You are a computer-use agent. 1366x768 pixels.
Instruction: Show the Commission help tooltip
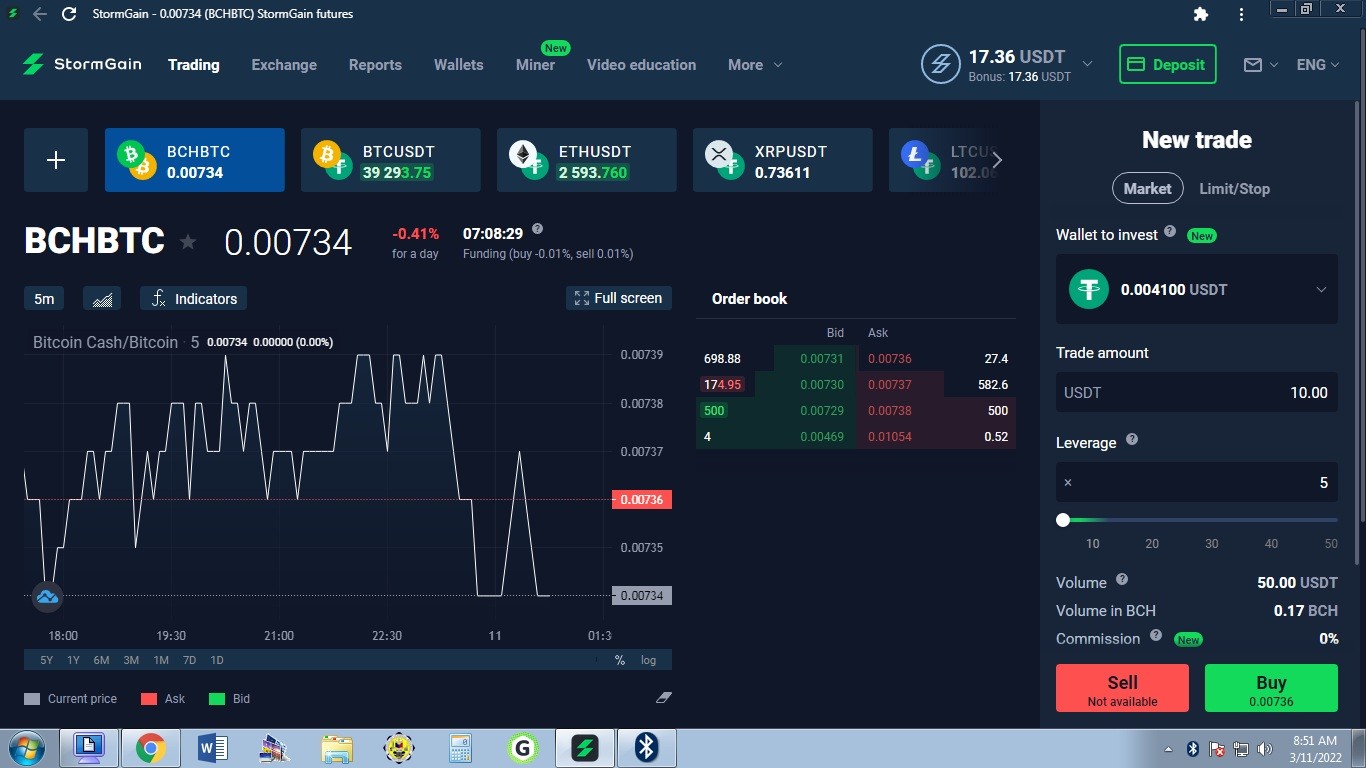click(1156, 635)
